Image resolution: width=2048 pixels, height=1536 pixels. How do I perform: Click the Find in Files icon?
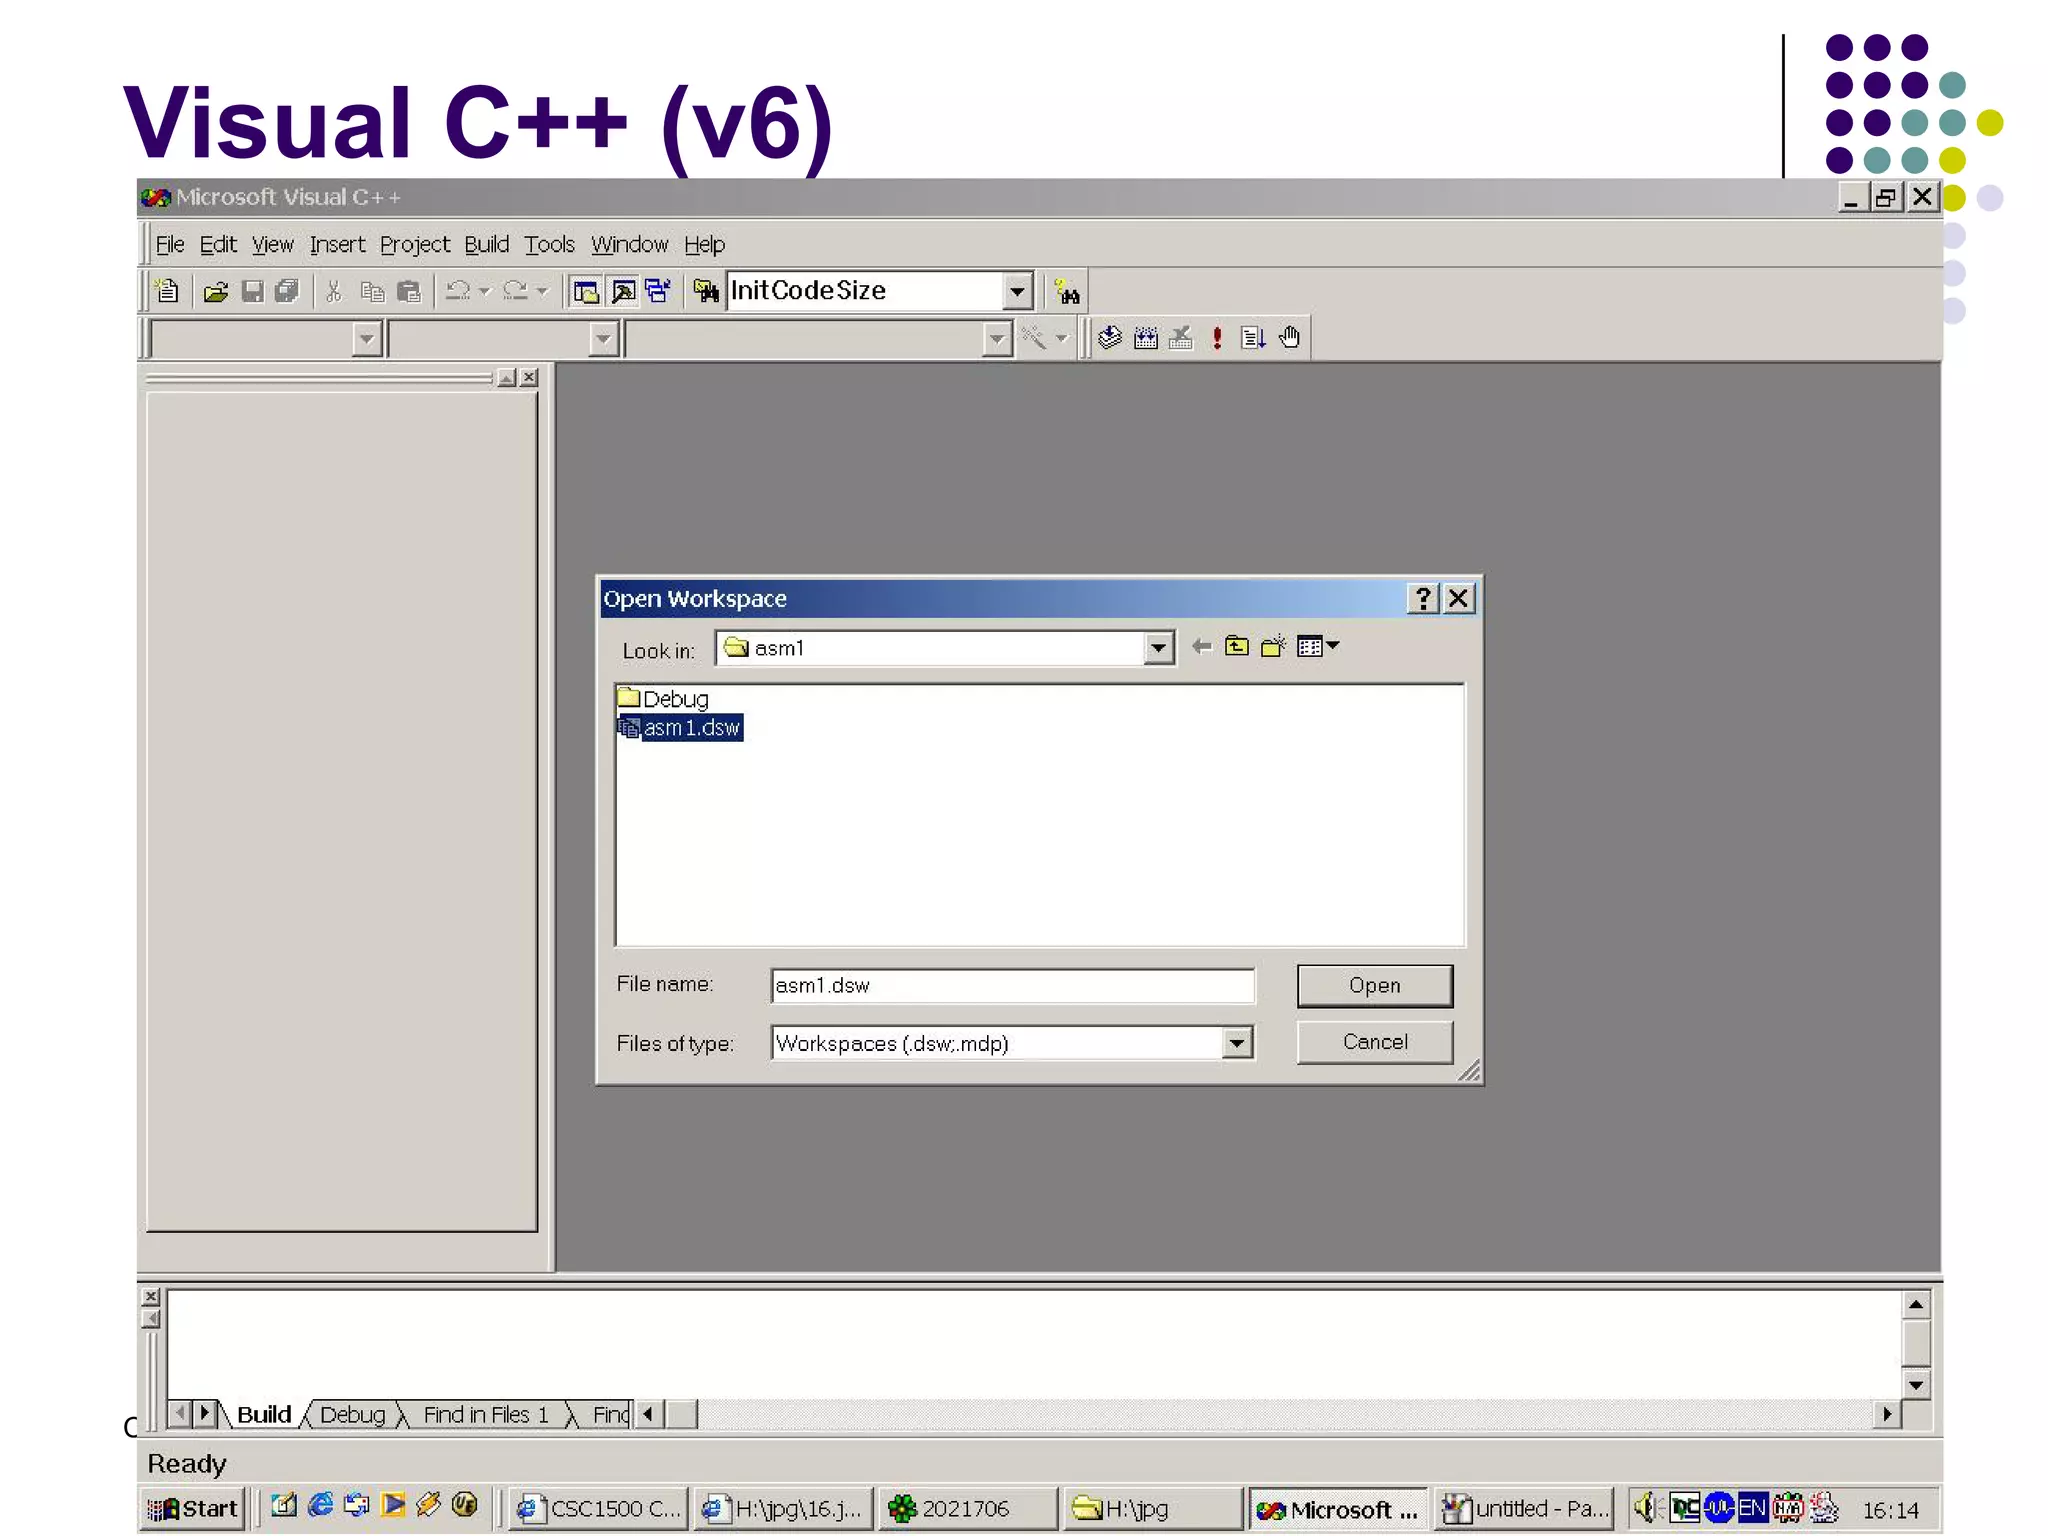pos(706,291)
